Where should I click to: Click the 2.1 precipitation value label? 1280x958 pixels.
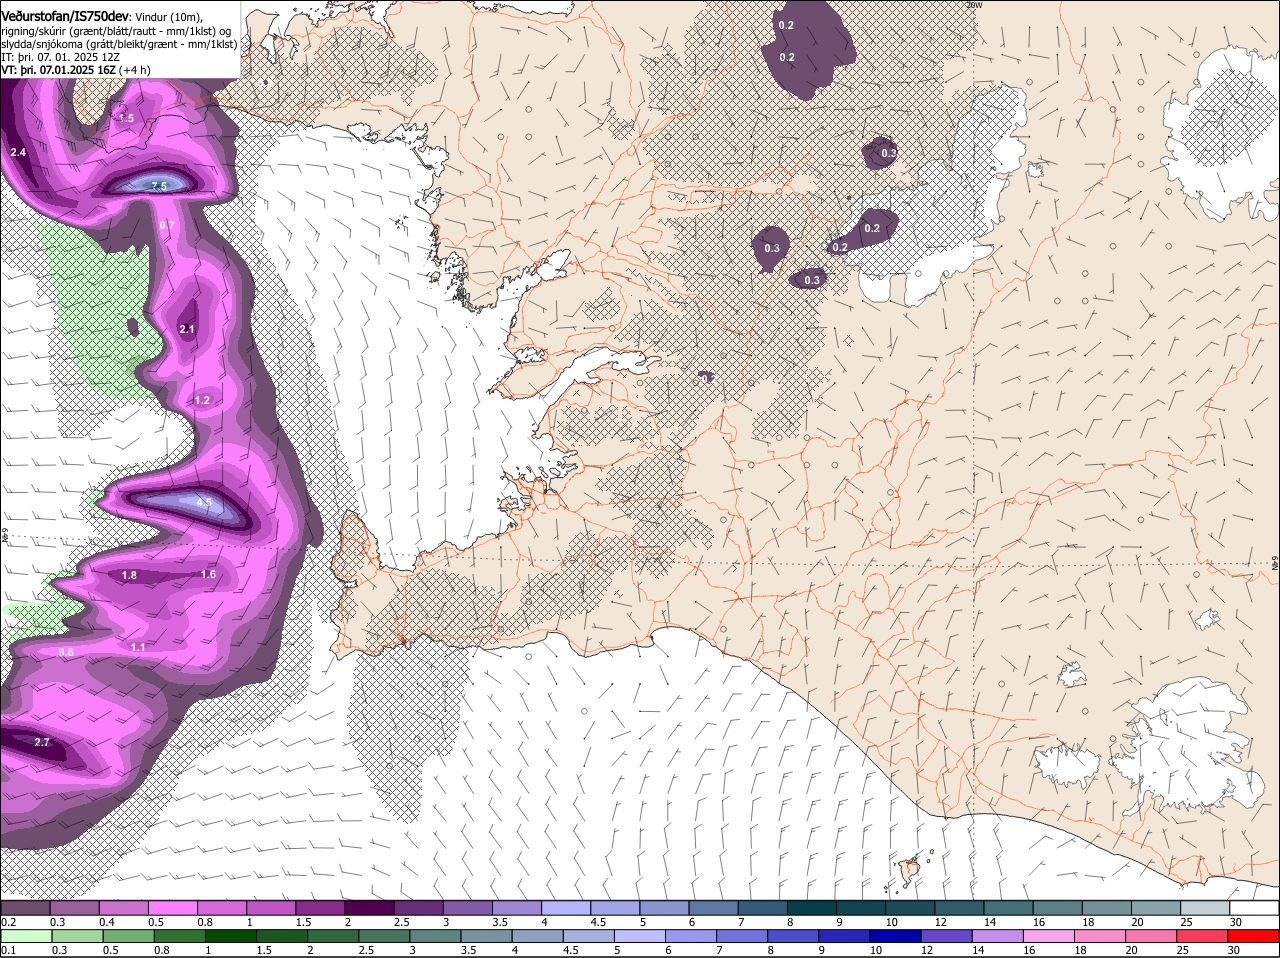tap(187, 329)
